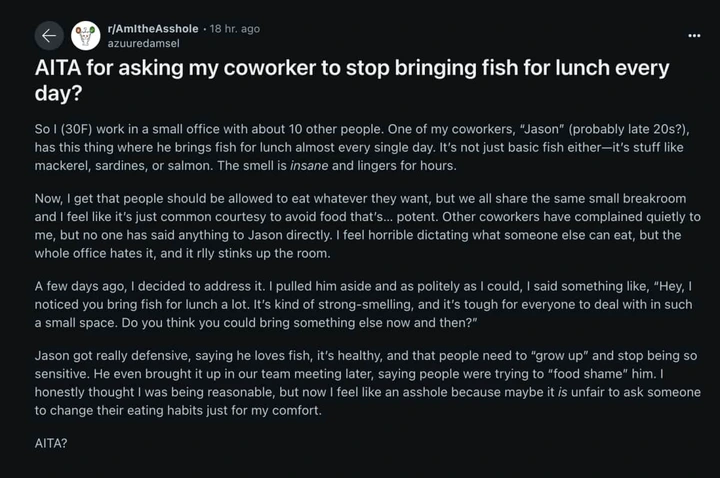This screenshot has width=720, height=478.
Task: Click the post title about bringing fish
Action: pos(352,80)
